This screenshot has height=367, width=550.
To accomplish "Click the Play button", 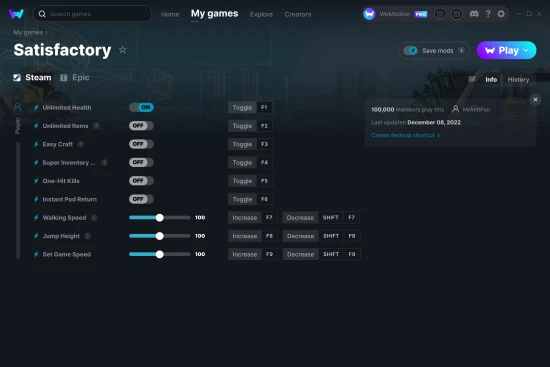I will 506,50.
